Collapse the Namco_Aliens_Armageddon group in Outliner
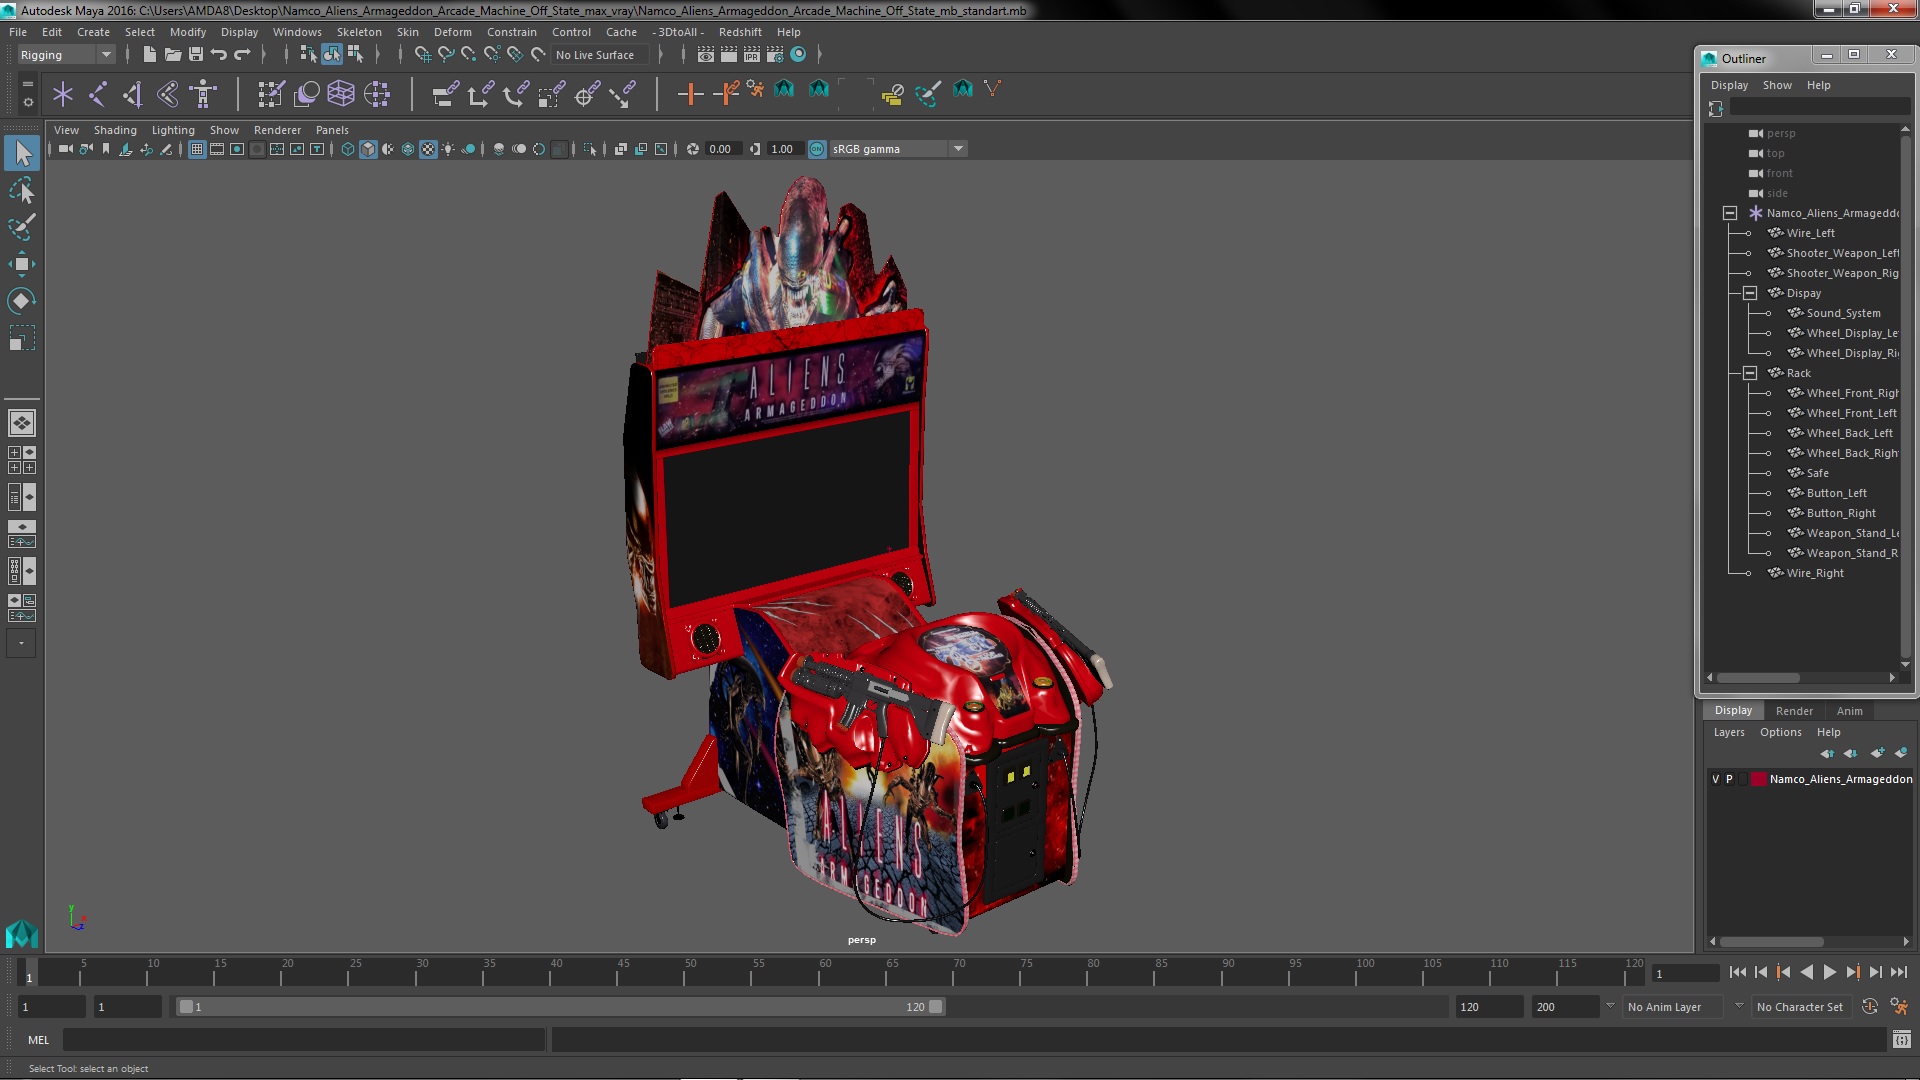The width and height of the screenshot is (1920, 1080). click(1729, 213)
